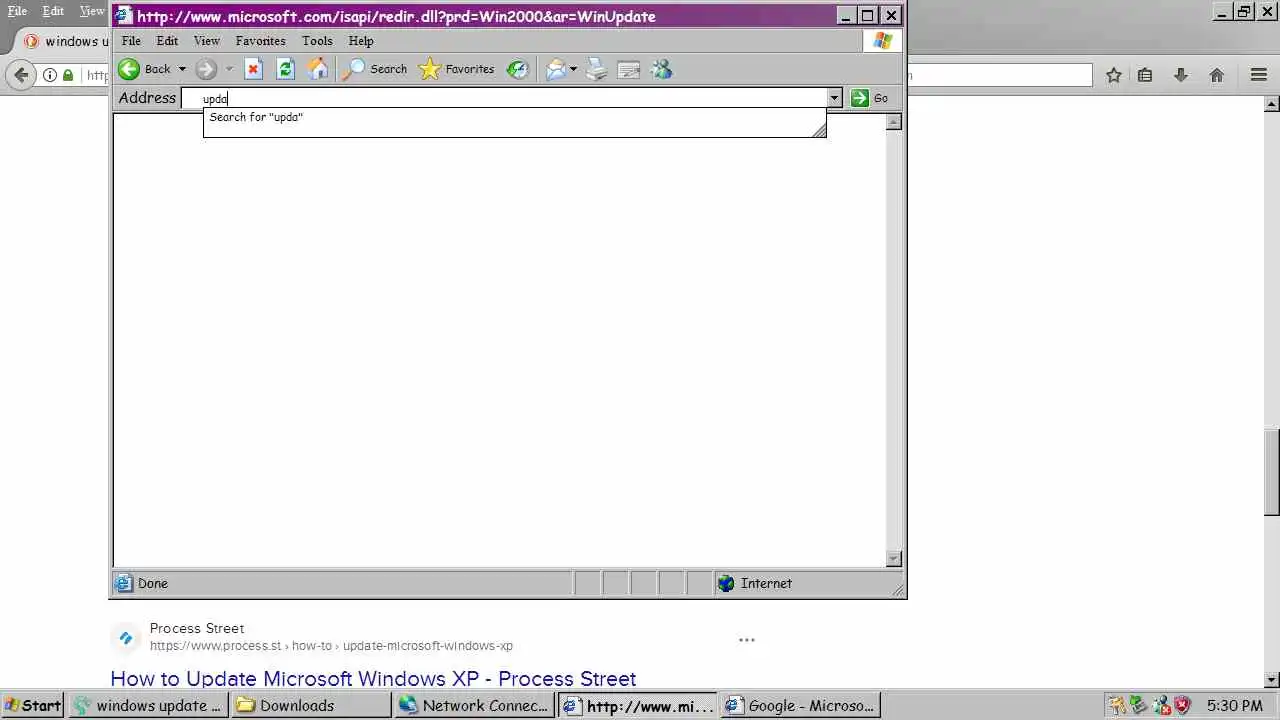Image resolution: width=1280 pixels, height=720 pixels.
Task: Open the Edit menu in IE window
Action: [x=167, y=41]
